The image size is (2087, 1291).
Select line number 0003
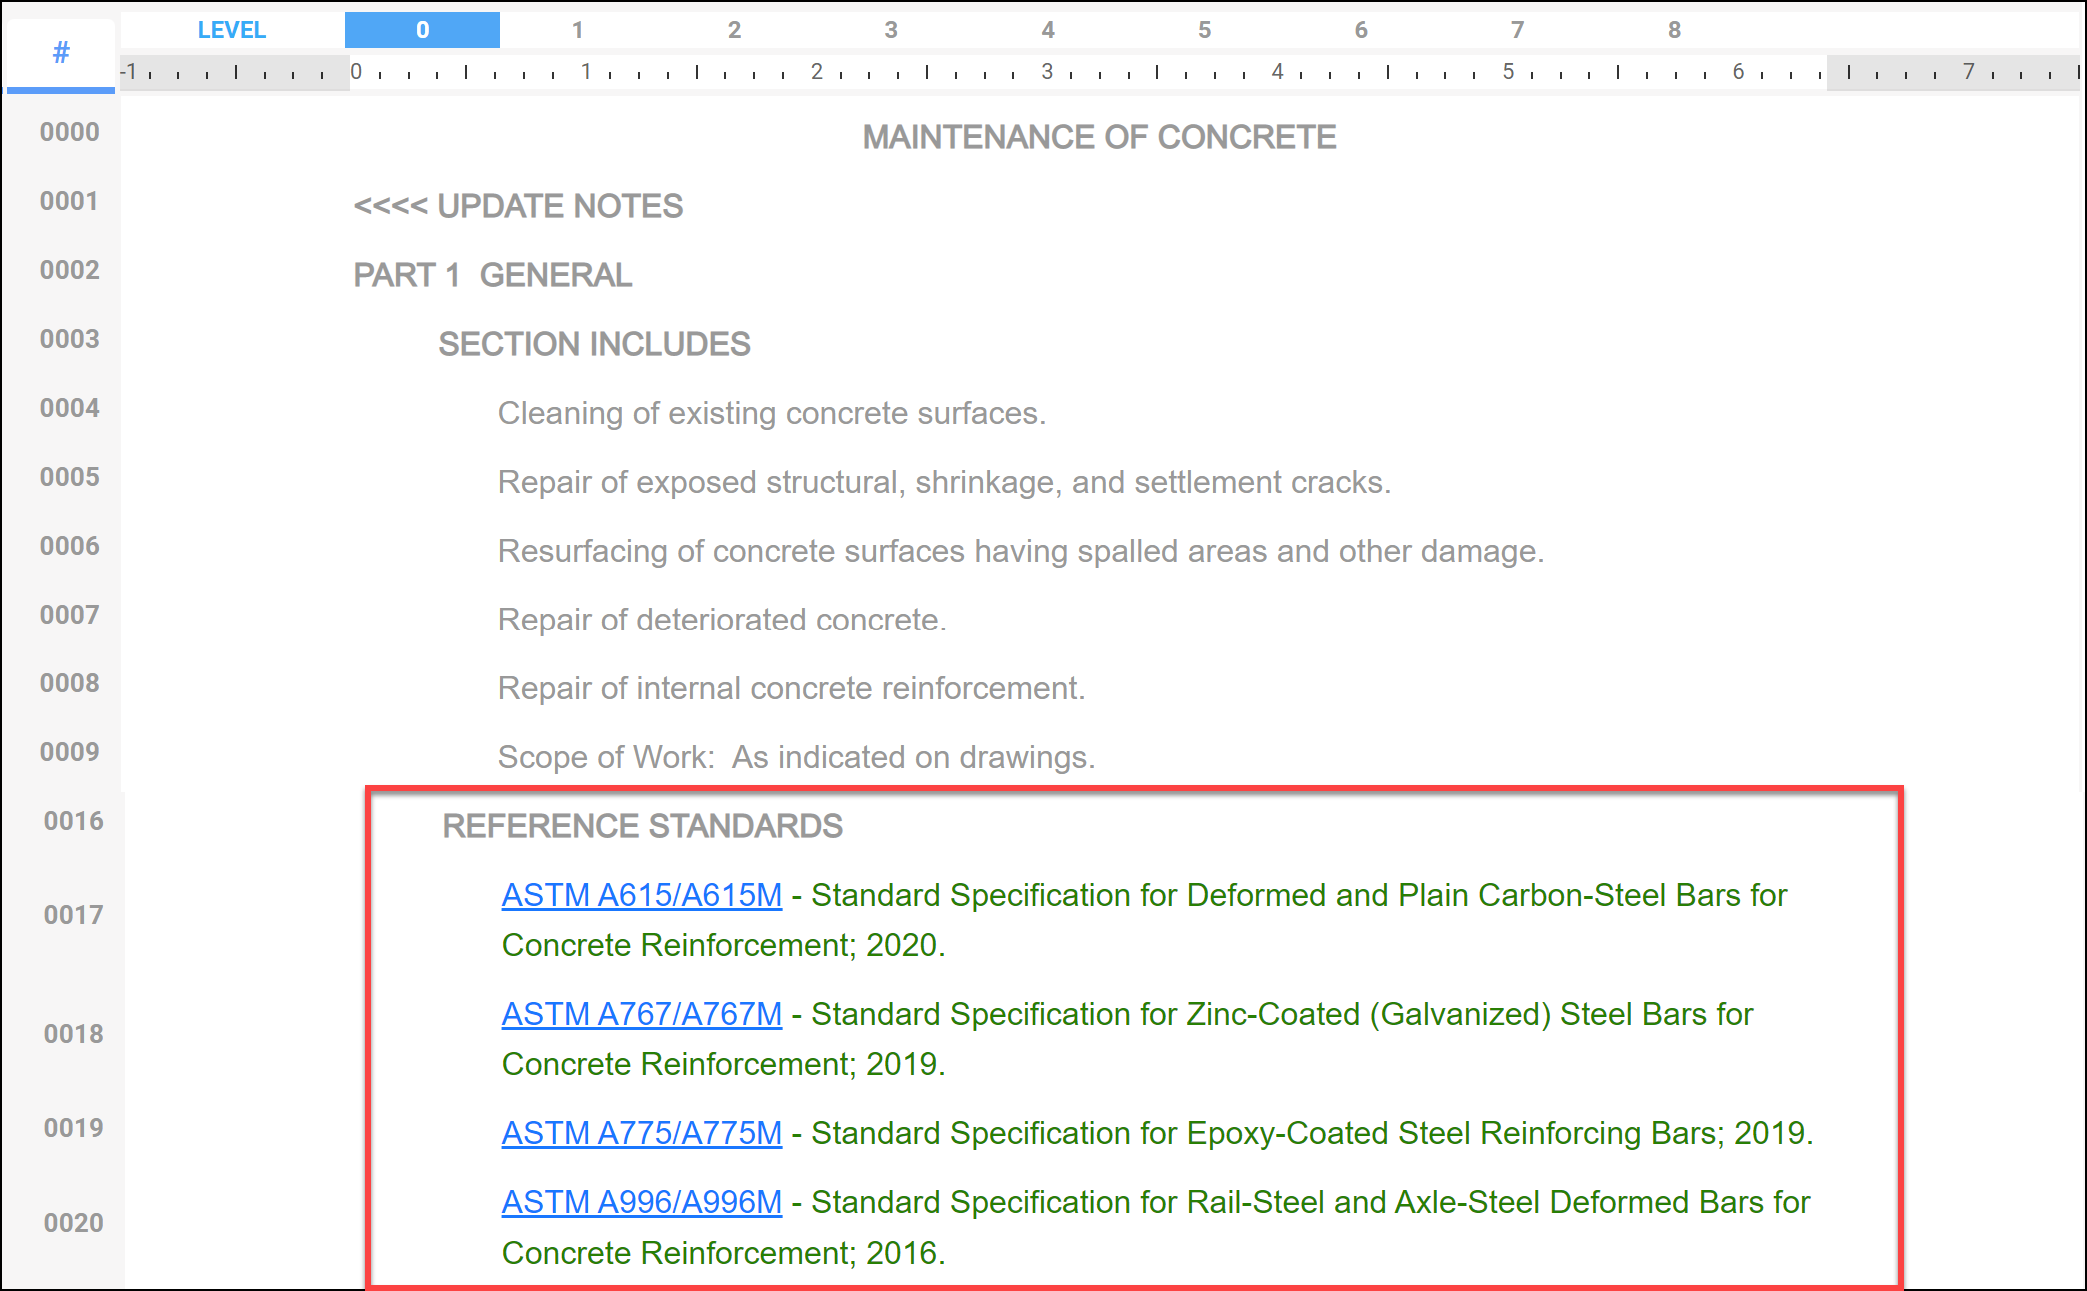click(x=69, y=339)
